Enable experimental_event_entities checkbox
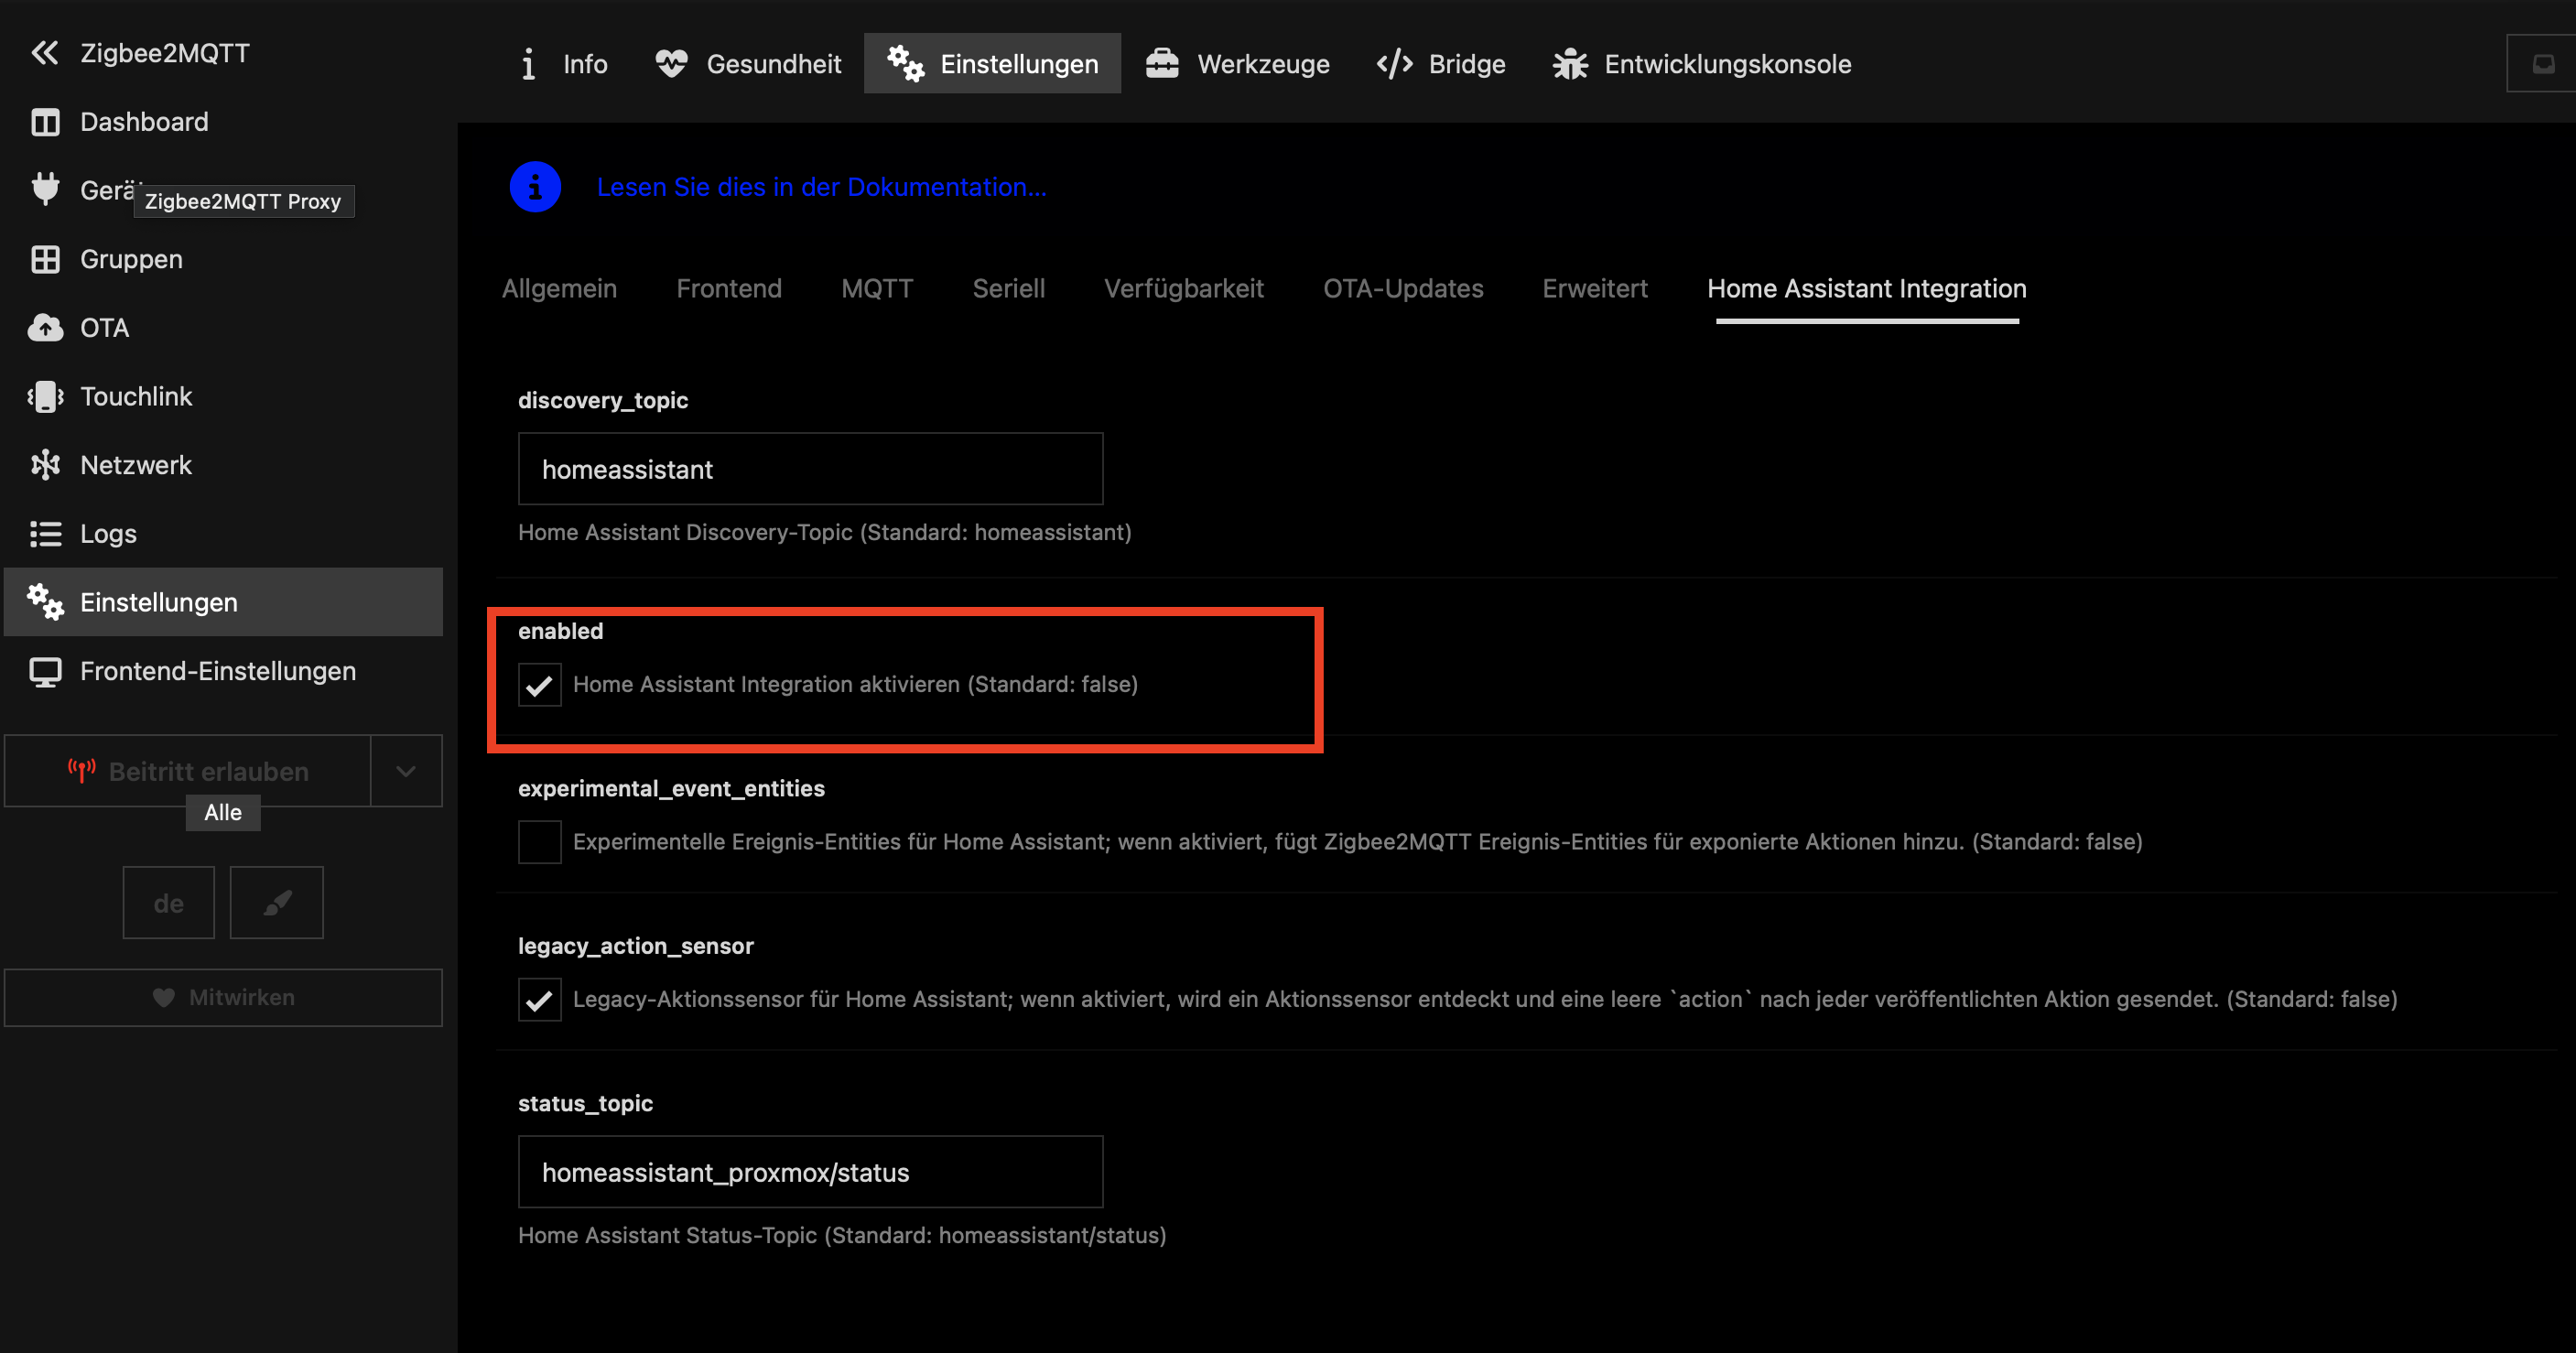Screen dimensions: 2576x1353 539,842
